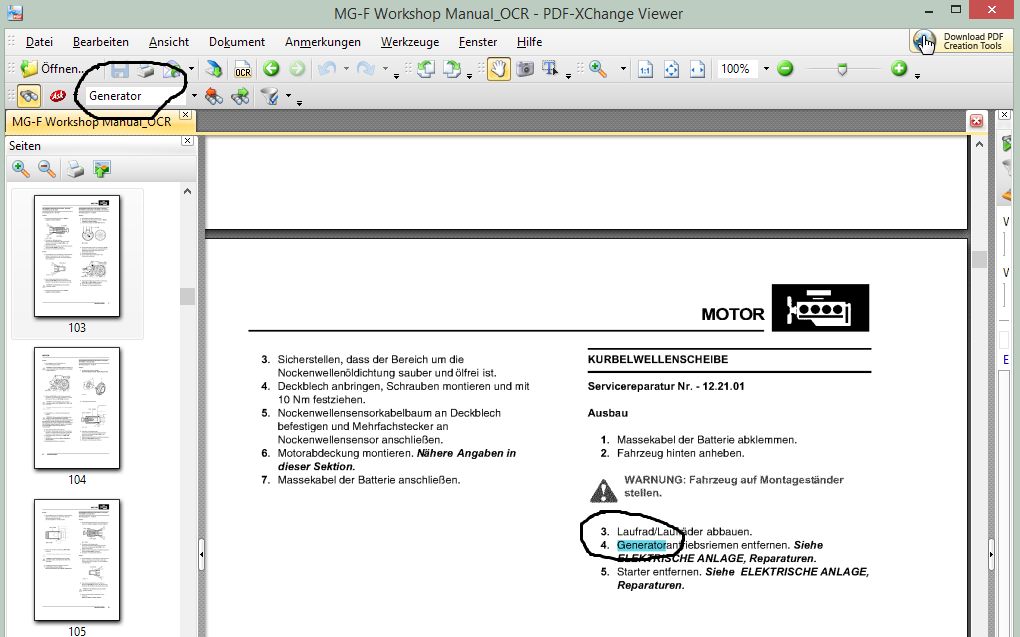Click the green Zoom In plus button
Screen dimensions: 1020x637
pos(899,69)
